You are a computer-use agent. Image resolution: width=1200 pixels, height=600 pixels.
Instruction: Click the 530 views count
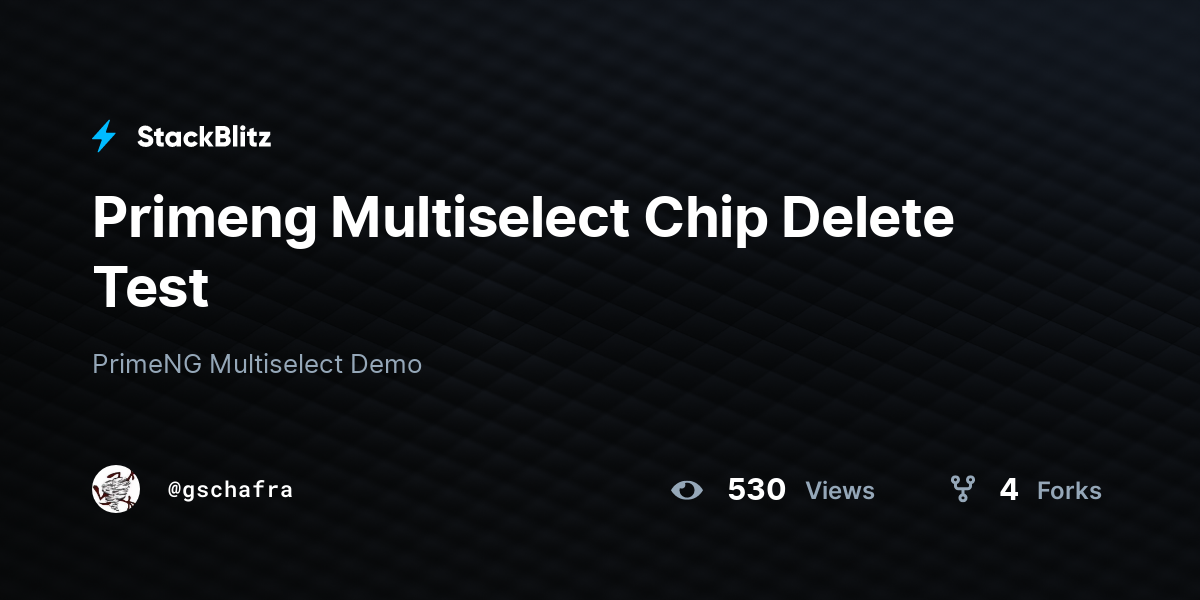[x=756, y=490]
